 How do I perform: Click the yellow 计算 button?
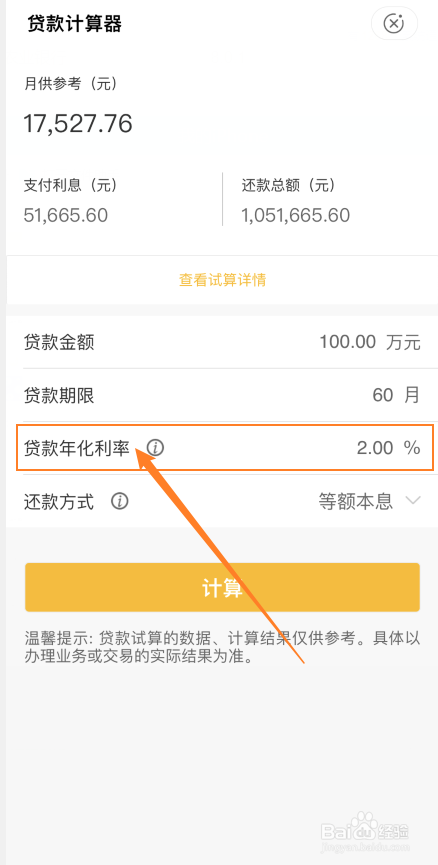[222, 588]
